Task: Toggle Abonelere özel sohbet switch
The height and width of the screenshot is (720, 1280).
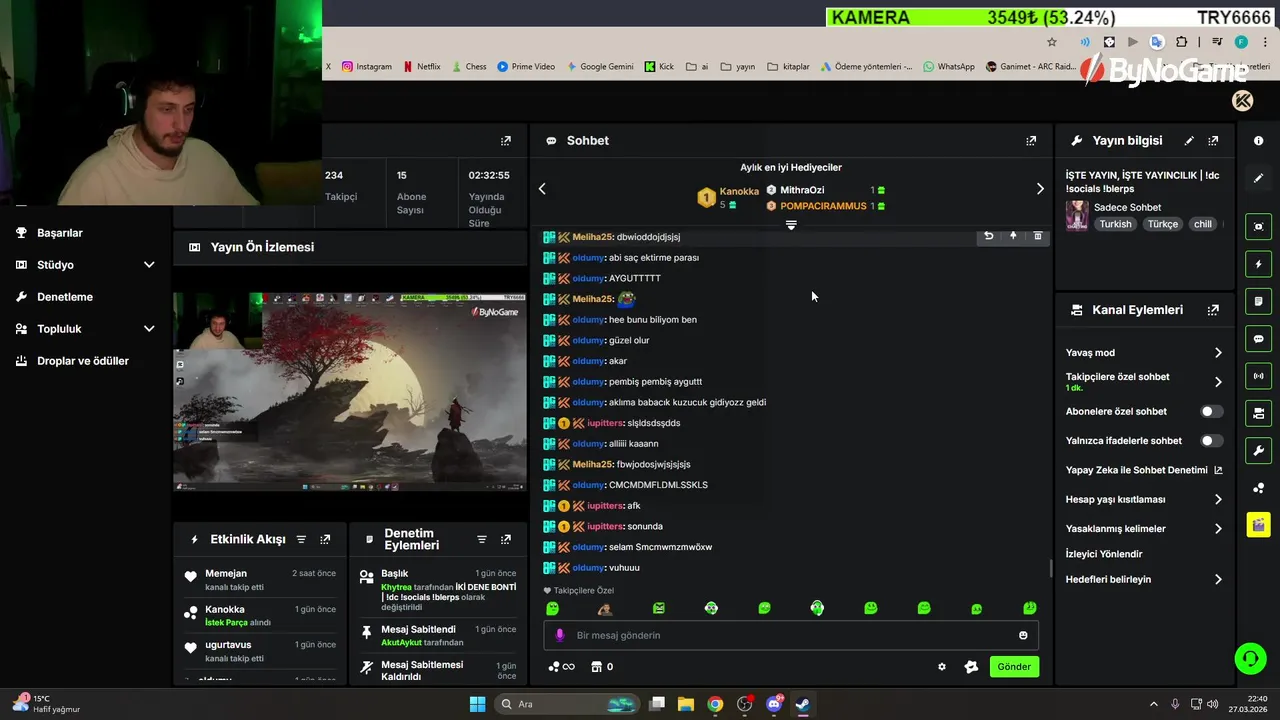Action: (1211, 411)
